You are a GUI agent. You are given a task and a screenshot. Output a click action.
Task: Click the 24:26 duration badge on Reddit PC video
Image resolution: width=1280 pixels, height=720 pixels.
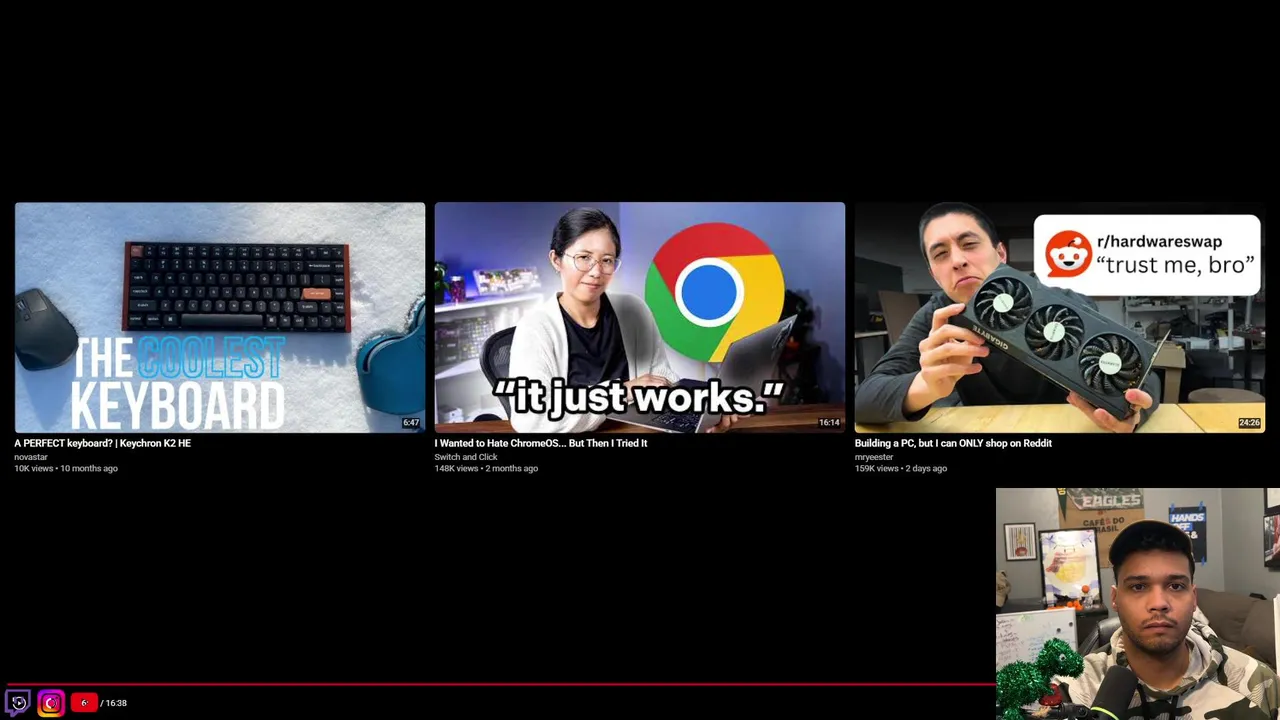click(x=1249, y=423)
